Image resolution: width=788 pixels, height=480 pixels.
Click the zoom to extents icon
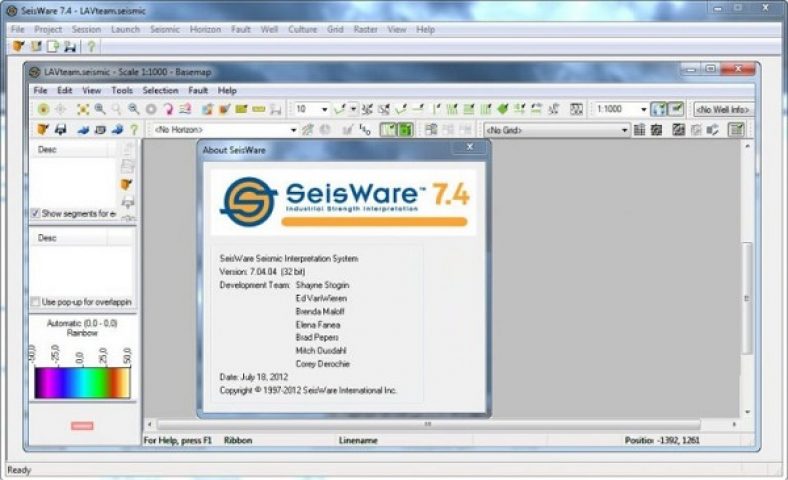tap(83, 109)
